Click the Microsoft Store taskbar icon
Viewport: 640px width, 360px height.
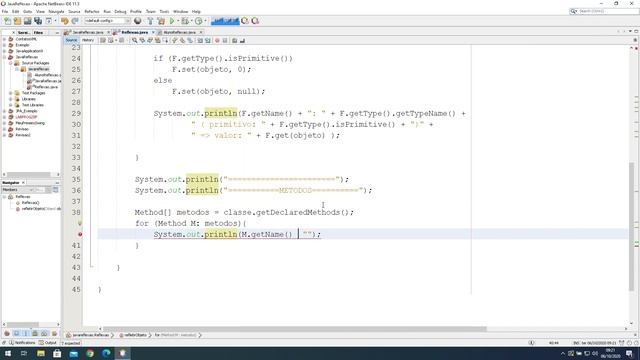pyautogui.click(x=57, y=353)
